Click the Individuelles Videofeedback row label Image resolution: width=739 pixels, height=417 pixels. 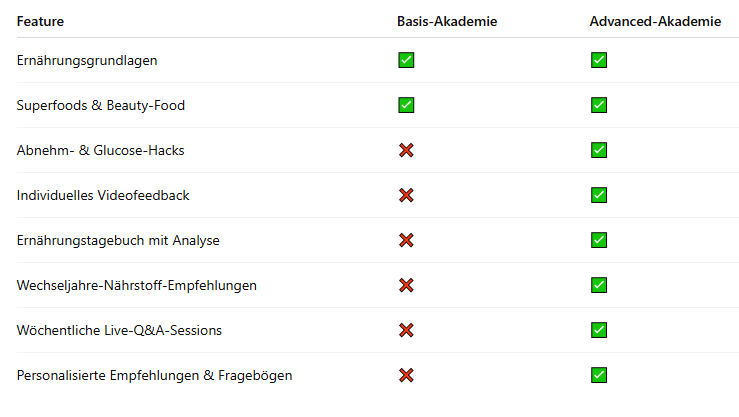pos(103,195)
